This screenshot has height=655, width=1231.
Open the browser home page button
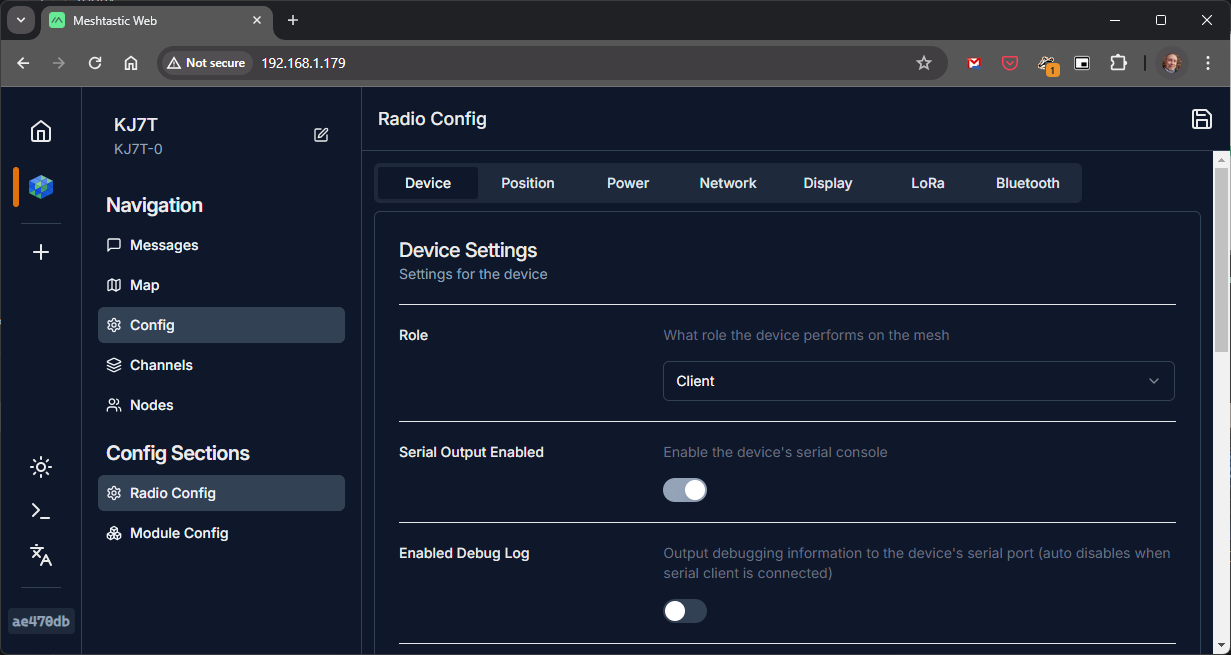tap(131, 63)
